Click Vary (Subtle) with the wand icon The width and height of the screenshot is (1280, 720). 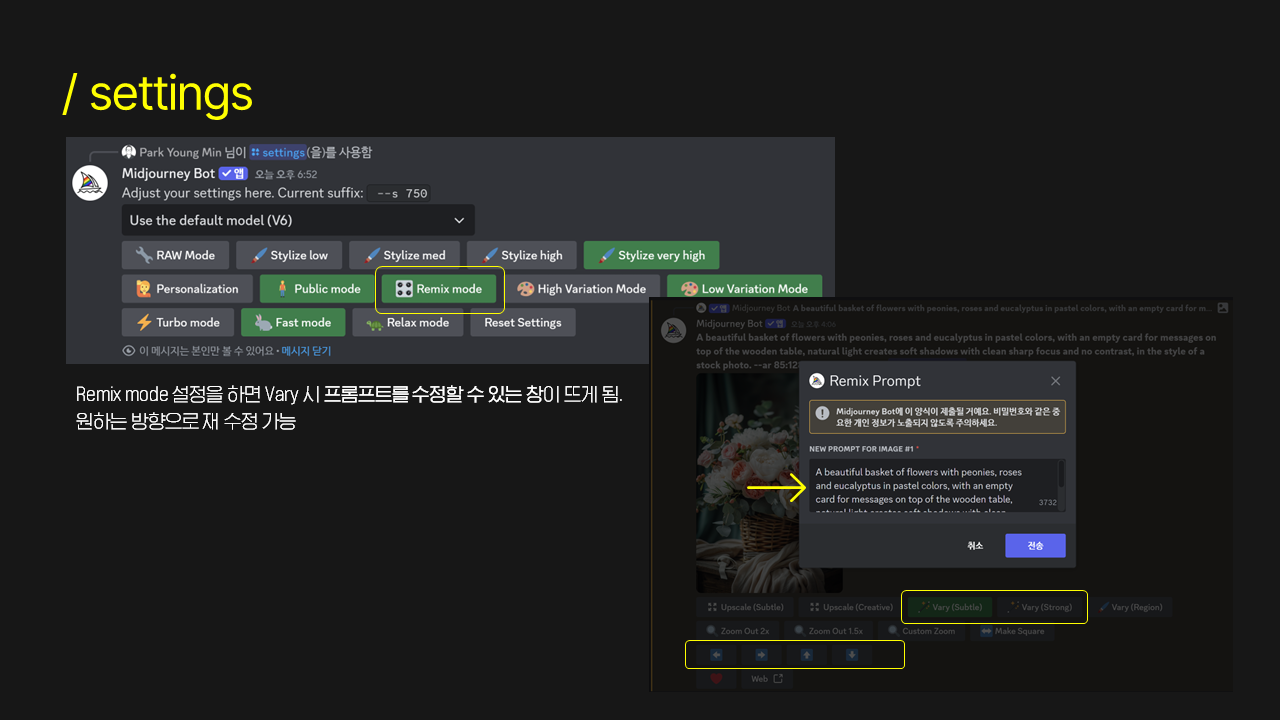(x=949, y=607)
